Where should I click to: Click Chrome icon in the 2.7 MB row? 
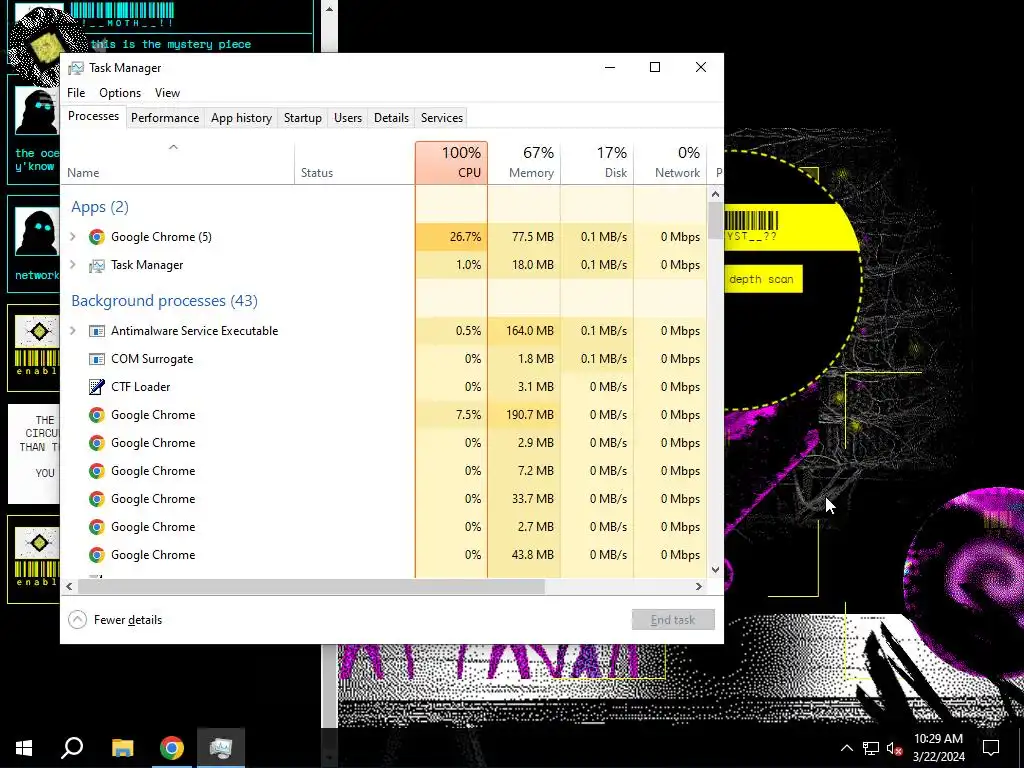point(97,527)
